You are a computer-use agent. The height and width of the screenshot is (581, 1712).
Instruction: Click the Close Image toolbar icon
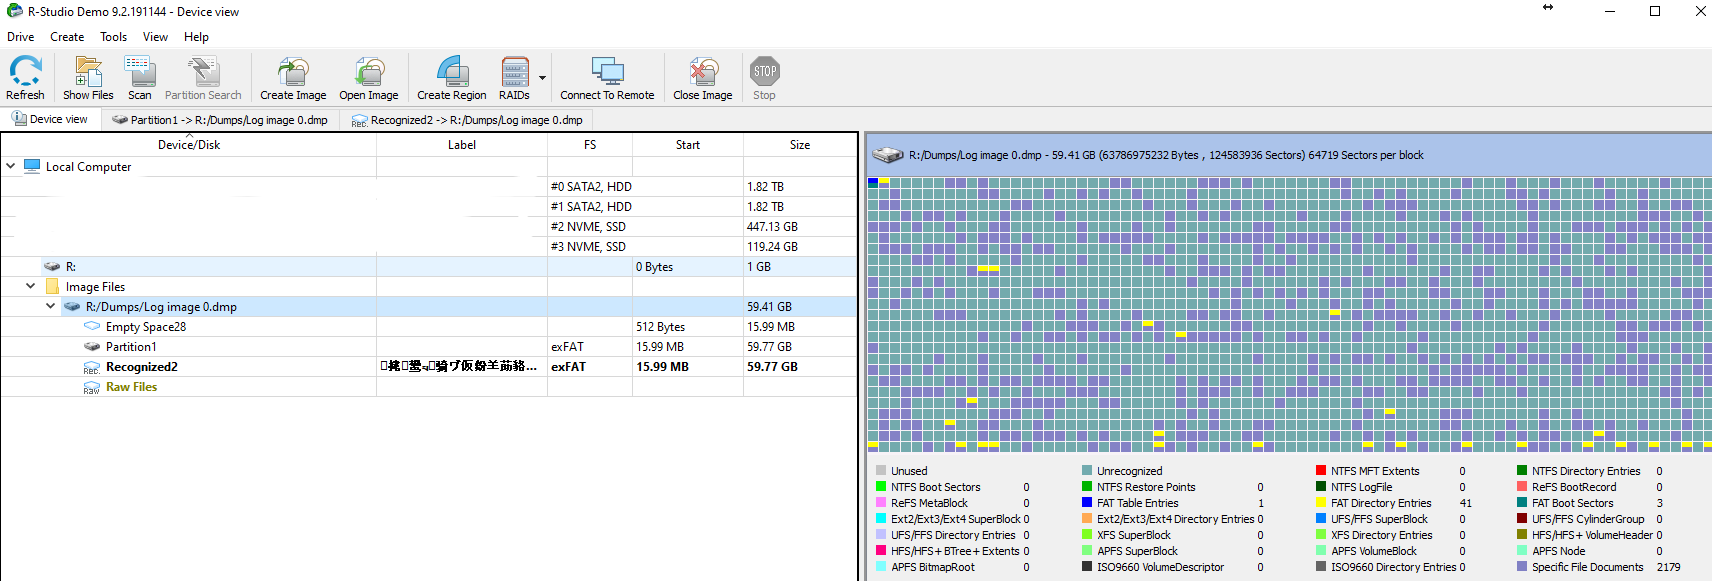pyautogui.click(x=702, y=77)
